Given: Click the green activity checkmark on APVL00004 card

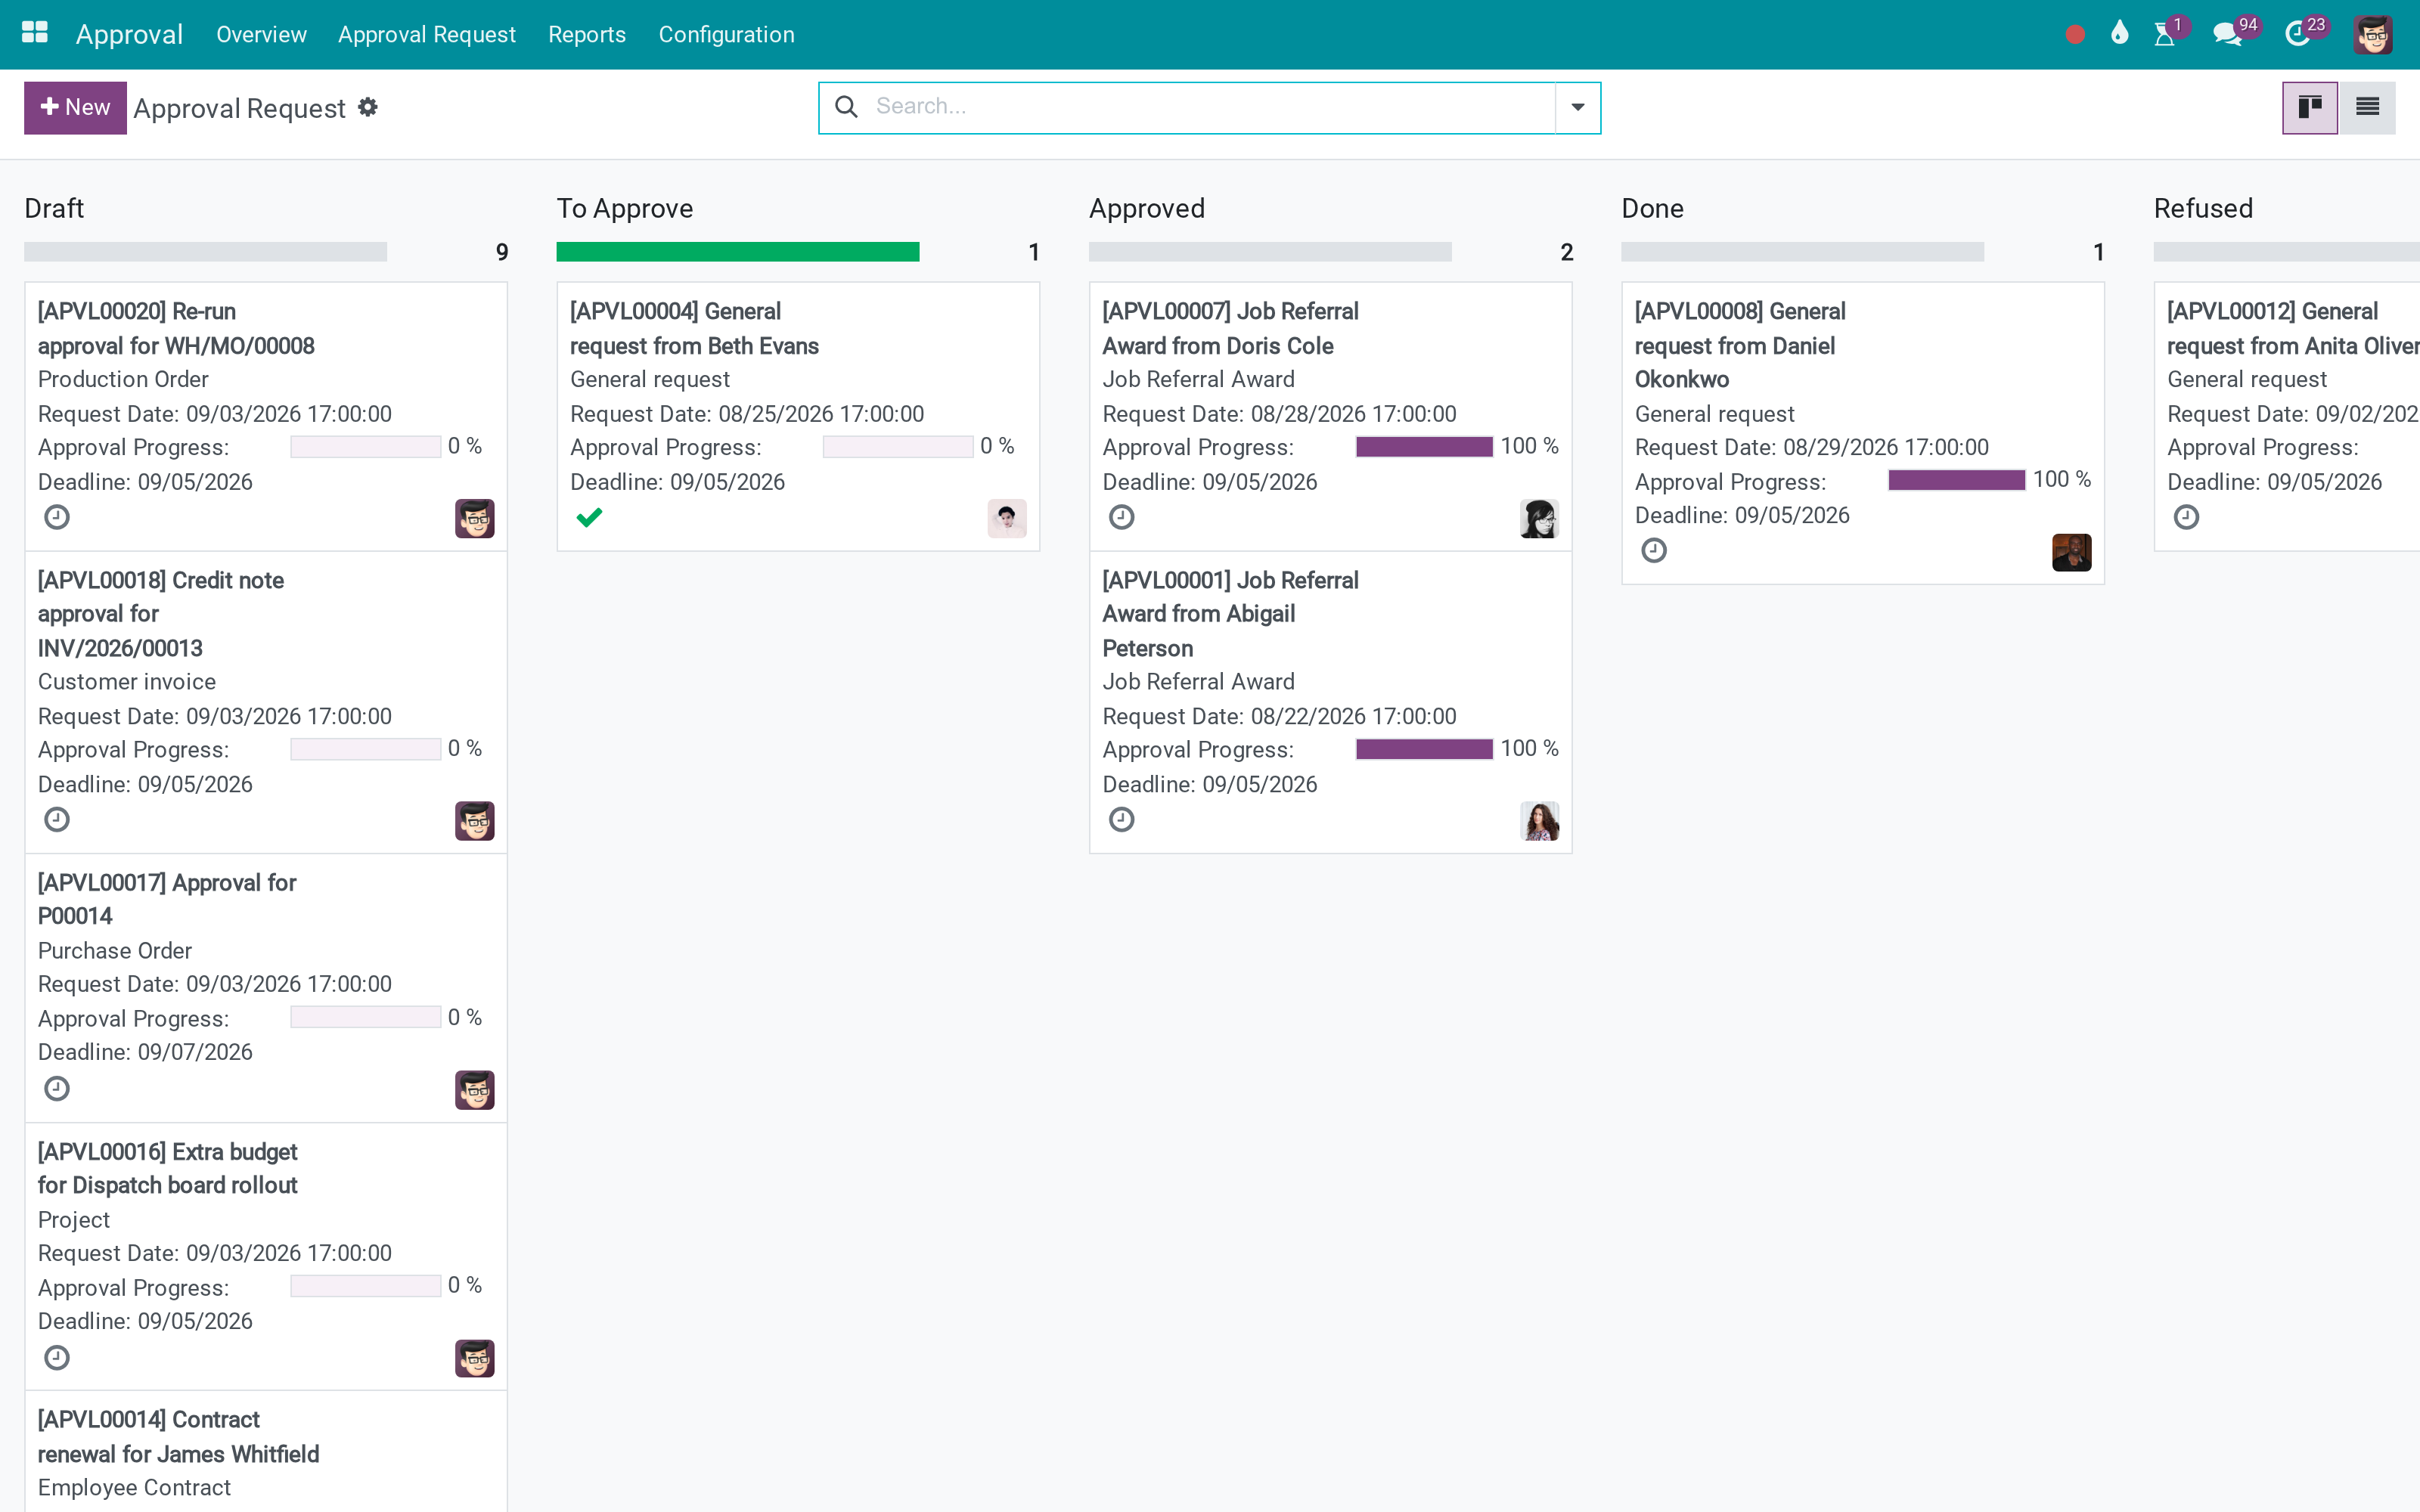Looking at the screenshot, I should point(590,517).
